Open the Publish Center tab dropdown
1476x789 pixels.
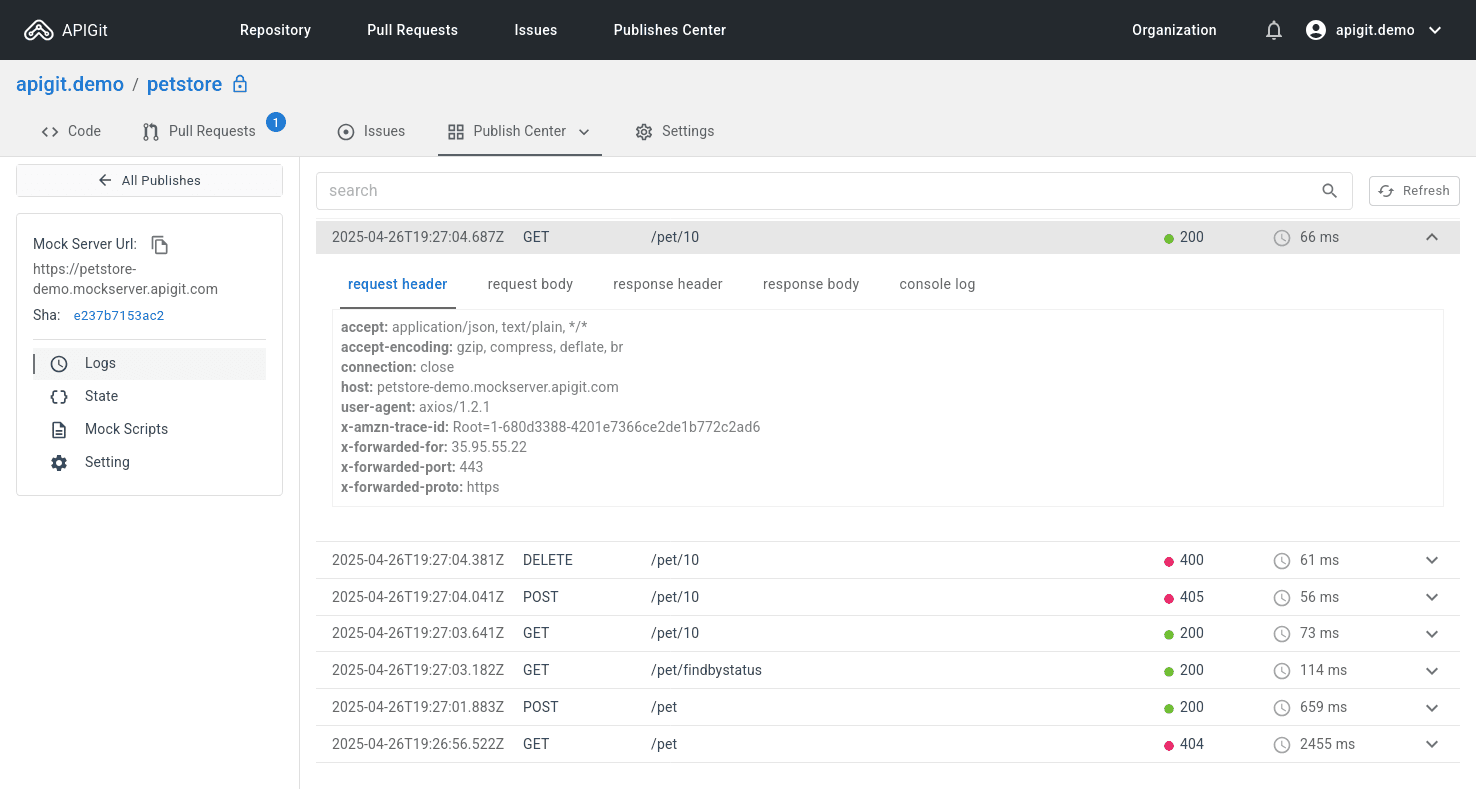(x=584, y=132)
